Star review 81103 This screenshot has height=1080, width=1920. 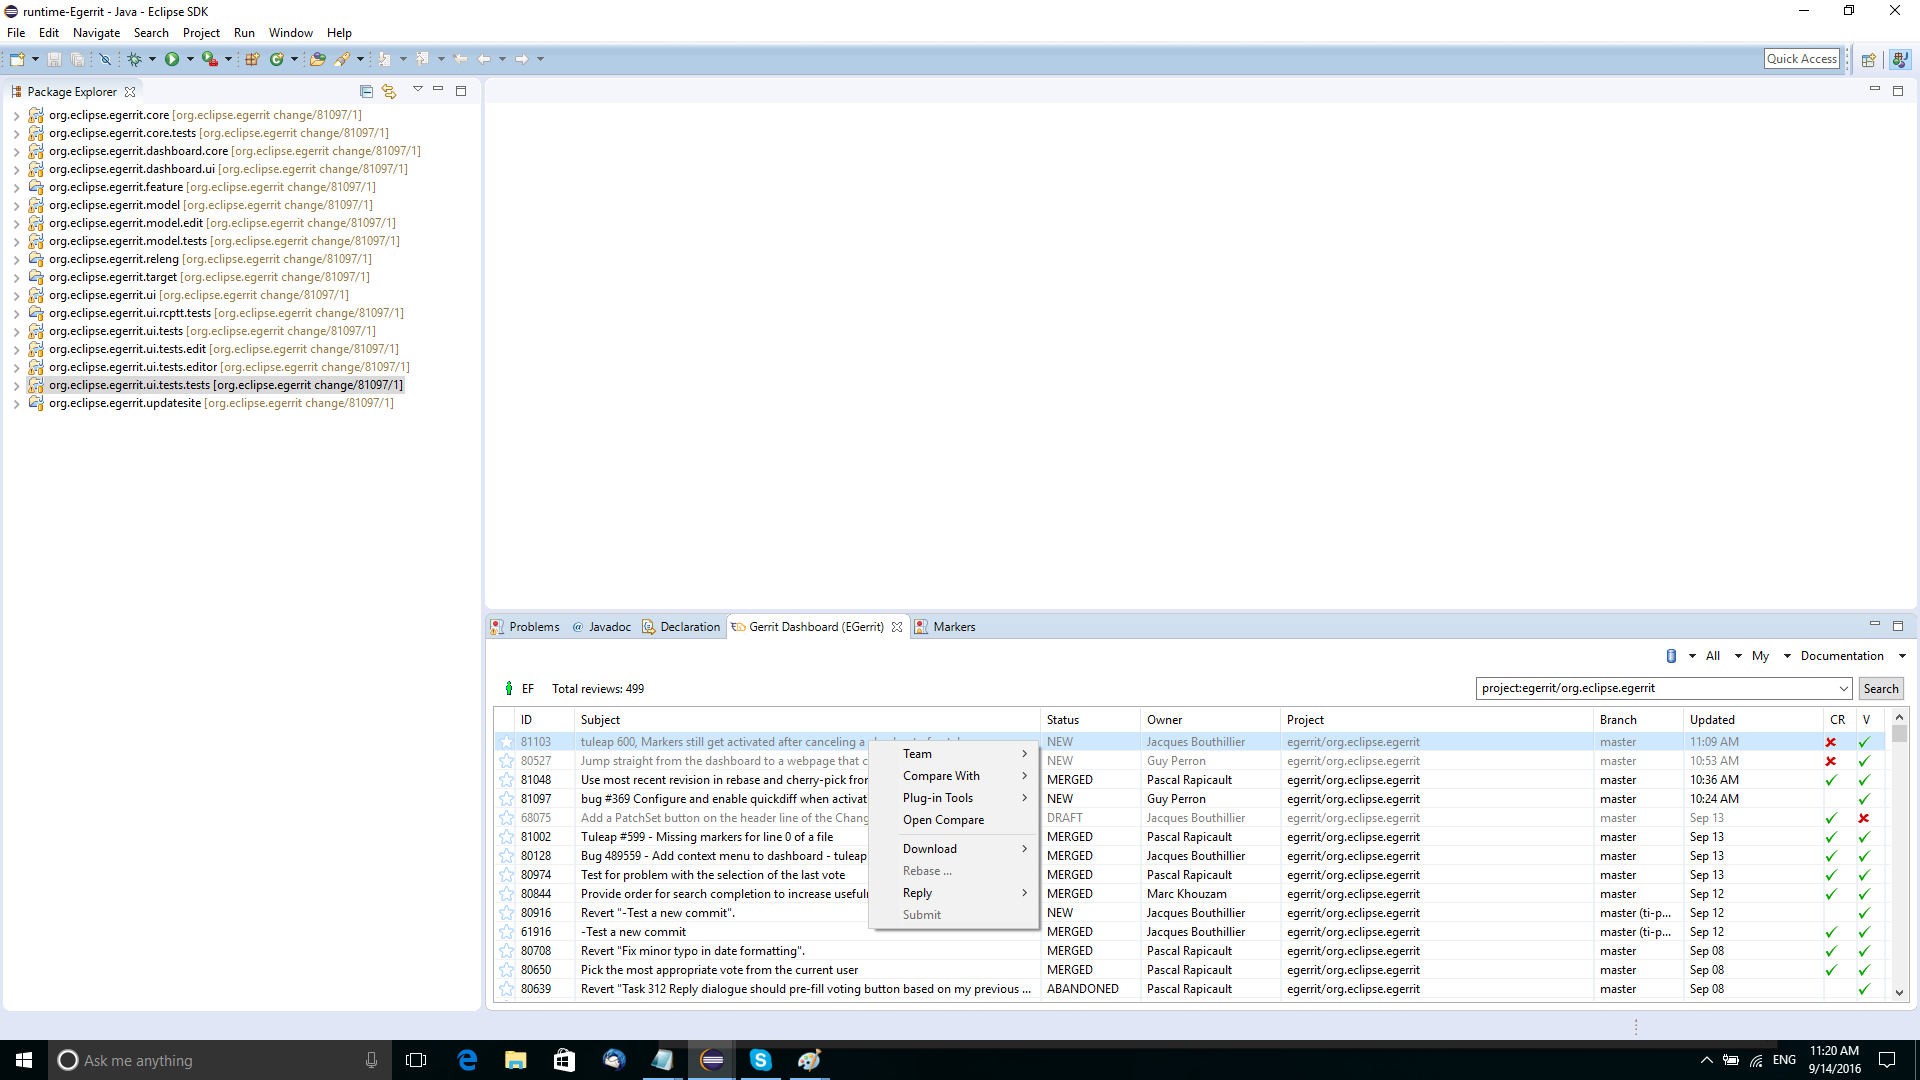click(x=507, y=742)
